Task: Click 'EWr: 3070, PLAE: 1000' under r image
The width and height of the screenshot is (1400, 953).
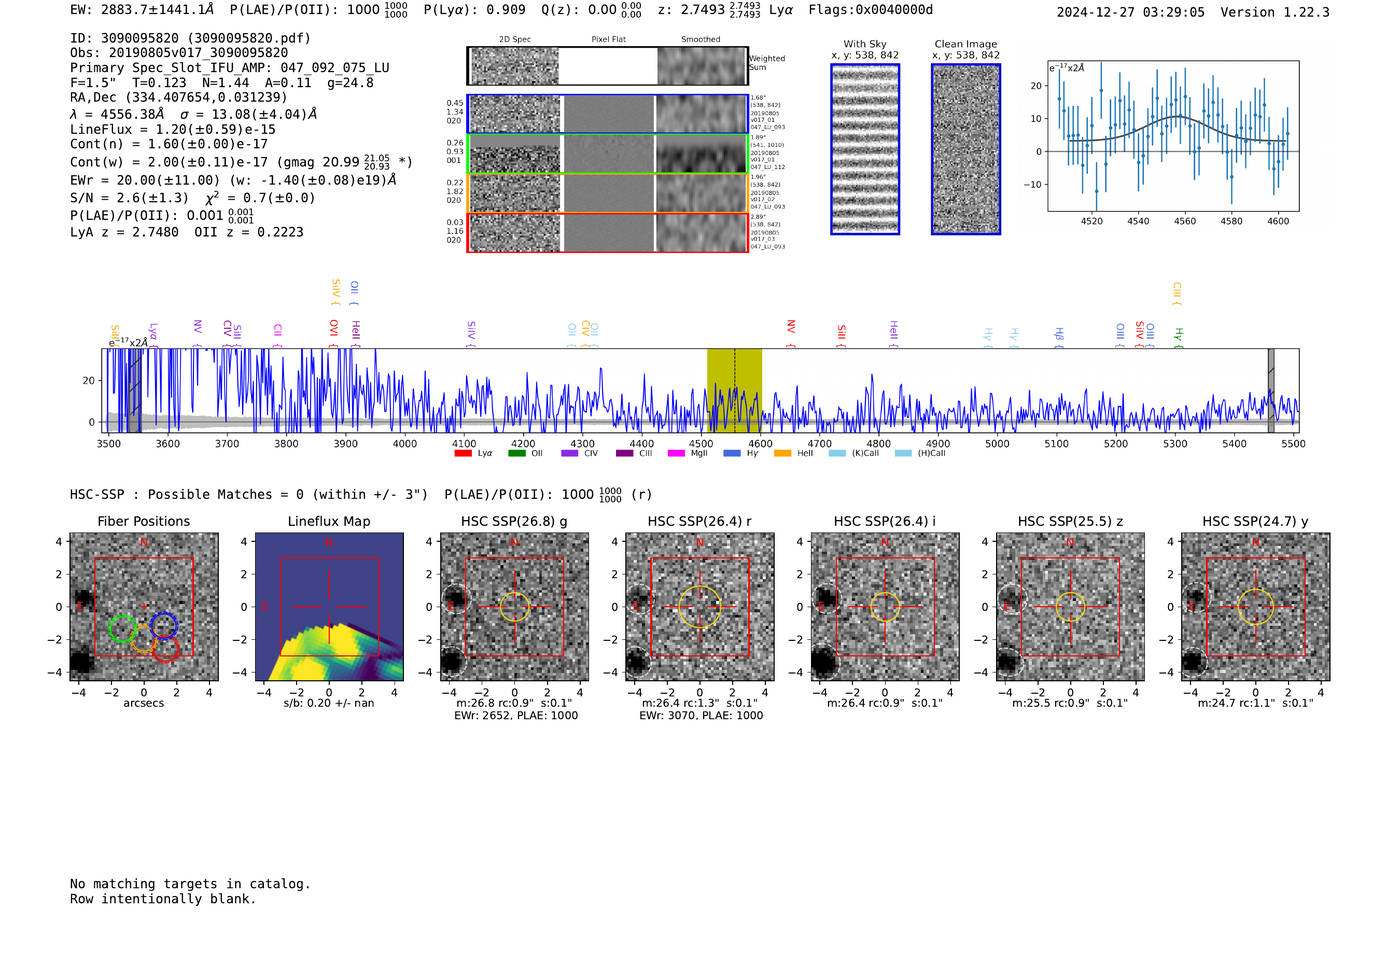Action: pos(701,716)
